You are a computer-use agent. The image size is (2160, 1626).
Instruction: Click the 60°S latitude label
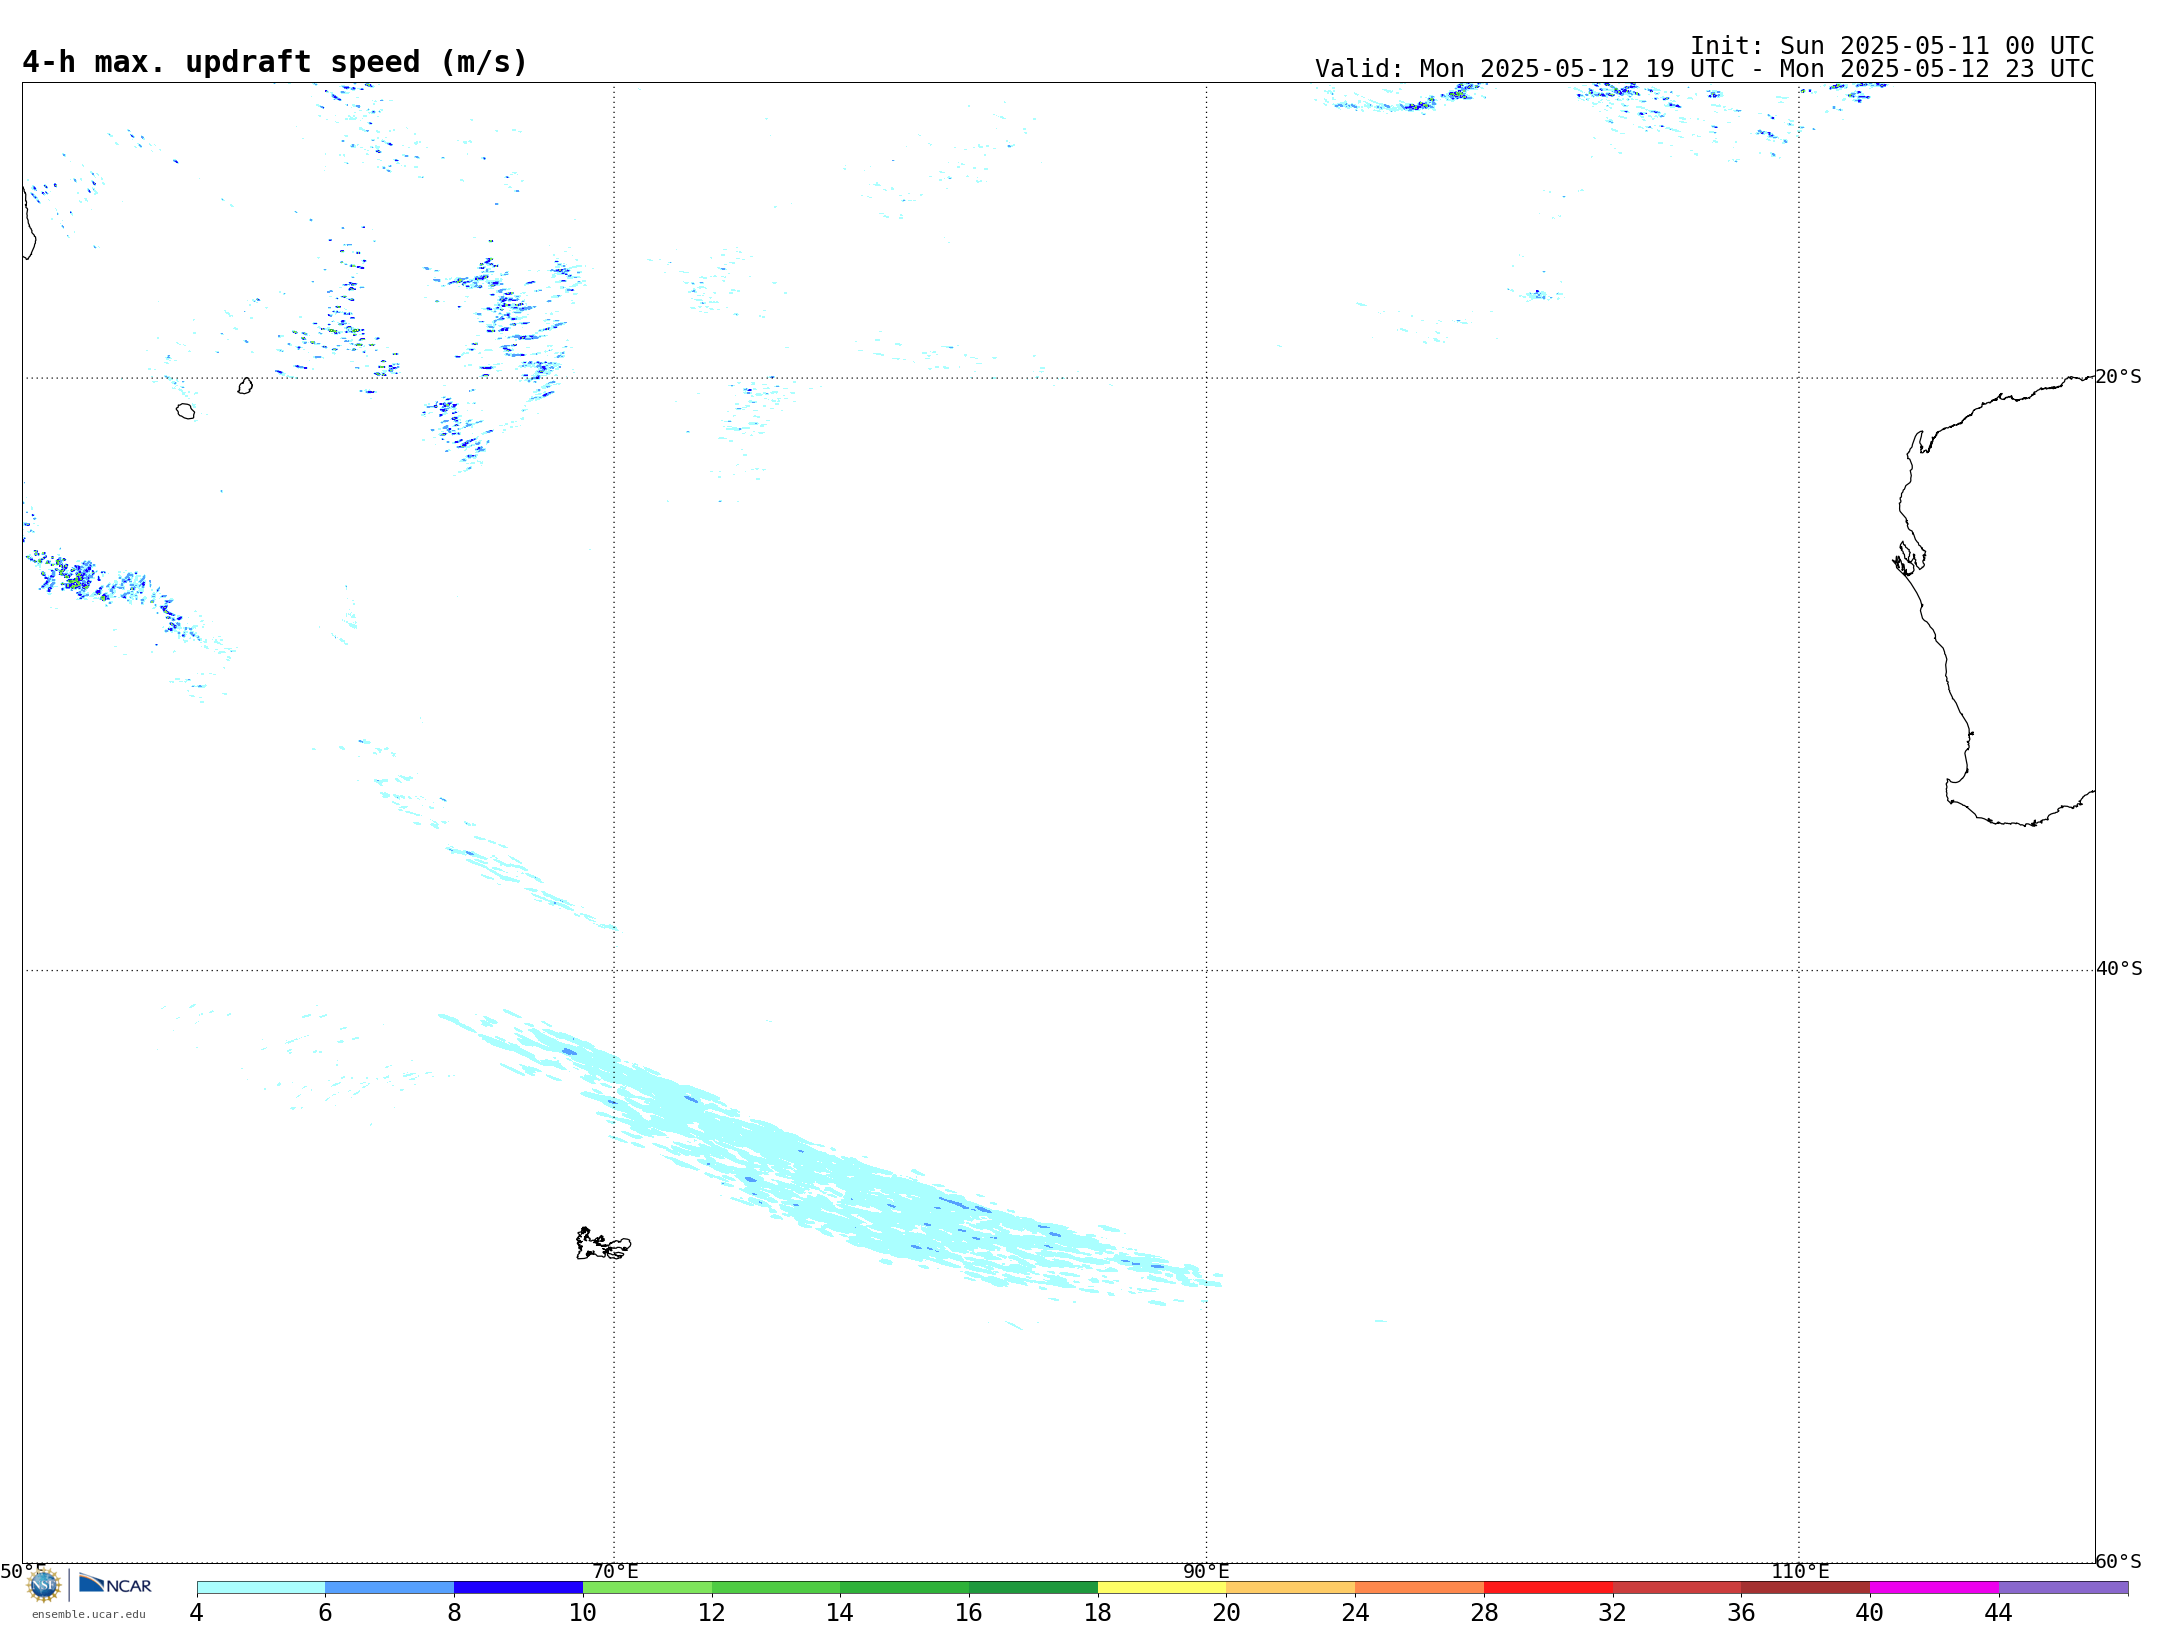pyautogui.click(x=2118, y=1561)
